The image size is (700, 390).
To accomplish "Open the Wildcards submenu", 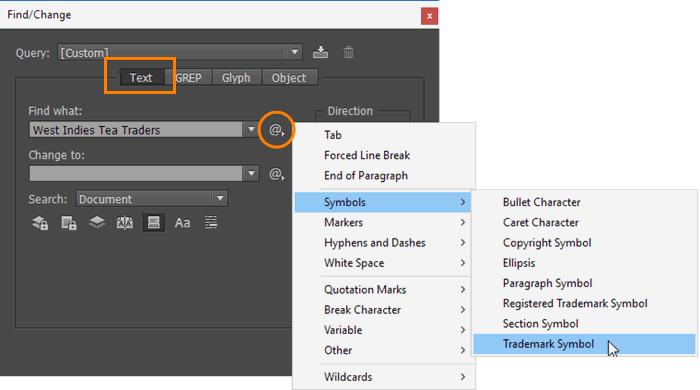I will pyautogui.click(x=384, y=377).
